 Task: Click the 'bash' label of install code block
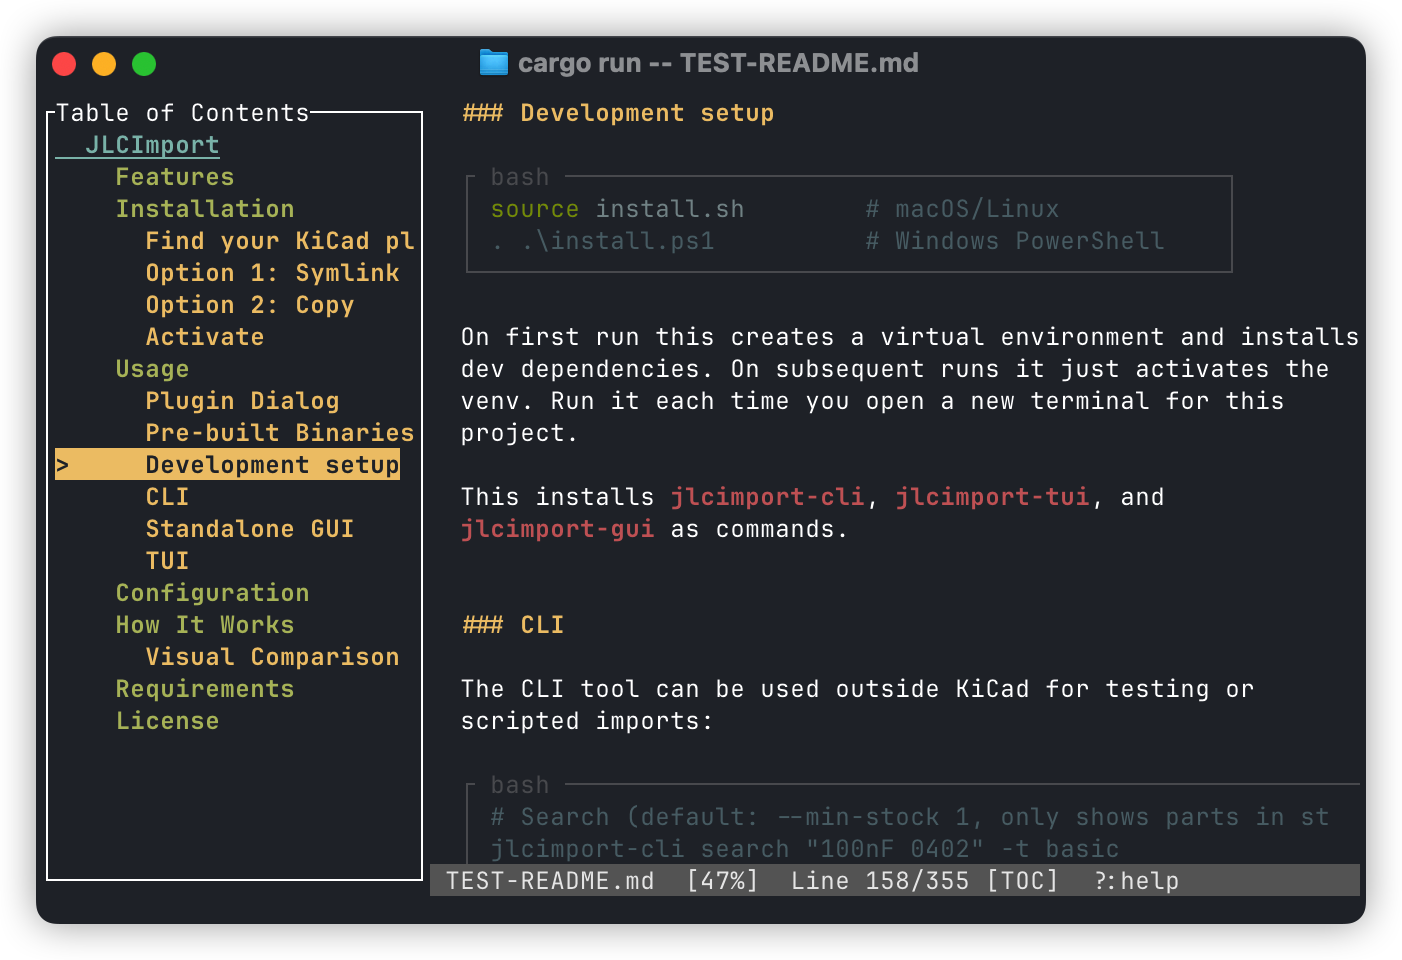(x=520, y=177)
